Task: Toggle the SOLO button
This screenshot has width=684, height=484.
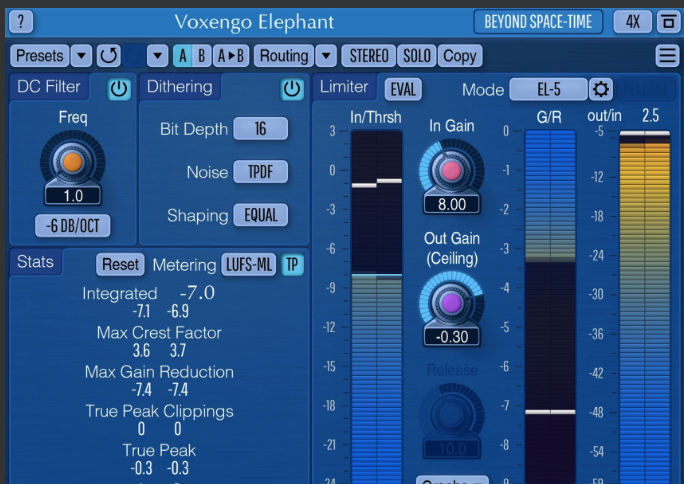Action: (417, 56)
